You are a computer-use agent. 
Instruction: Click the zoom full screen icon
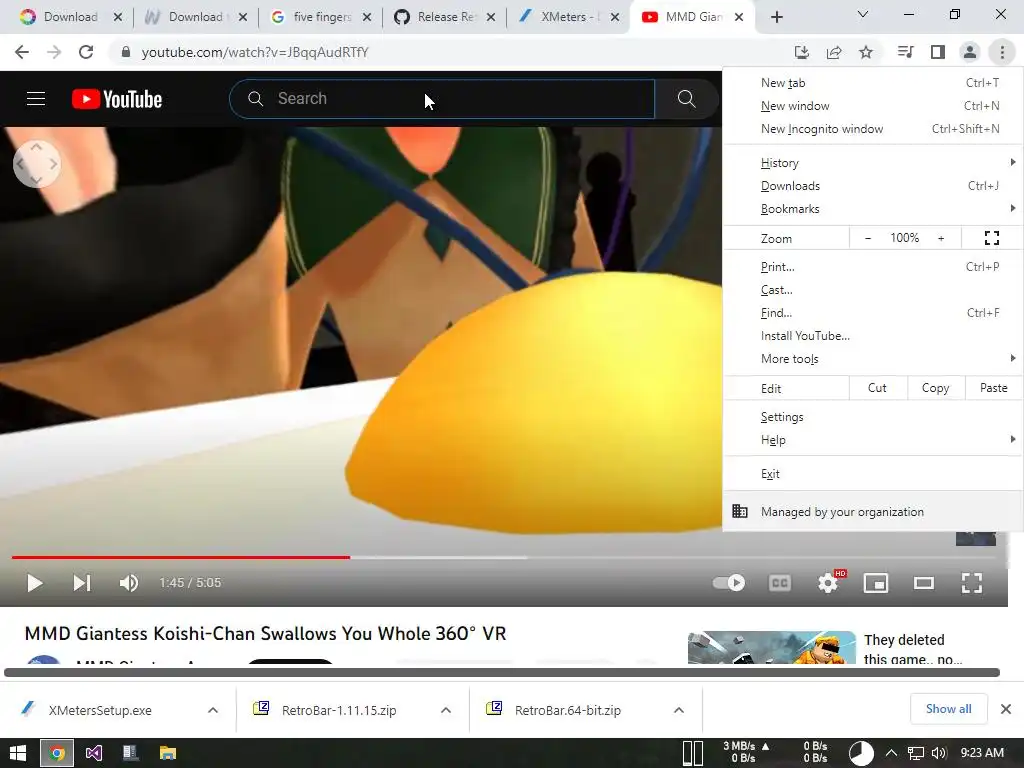tap(992, 238)
